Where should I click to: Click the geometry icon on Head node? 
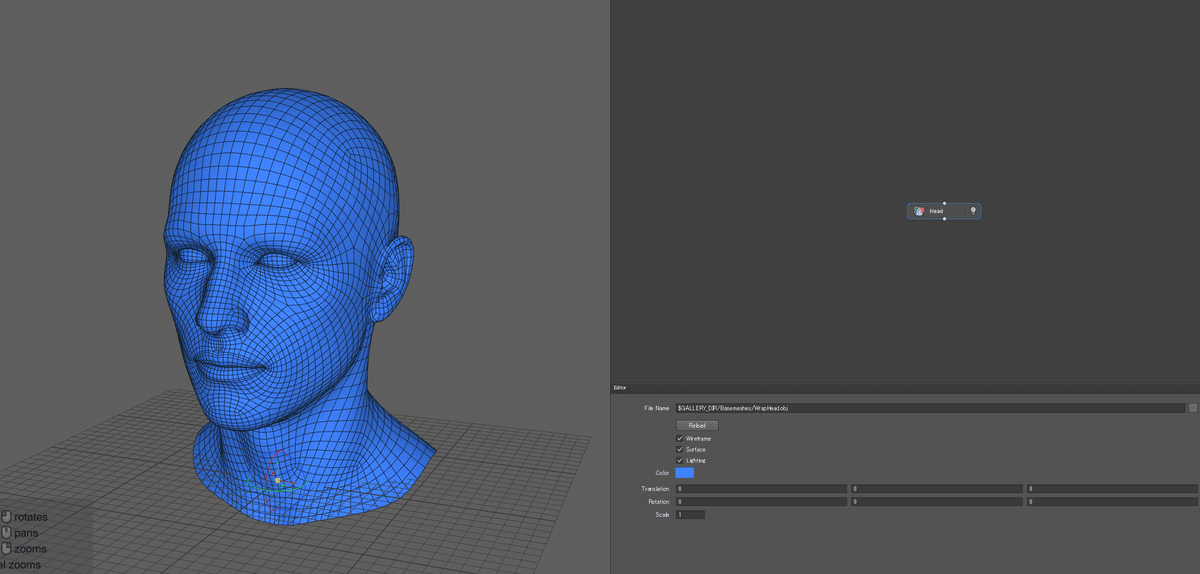point(919,212)
